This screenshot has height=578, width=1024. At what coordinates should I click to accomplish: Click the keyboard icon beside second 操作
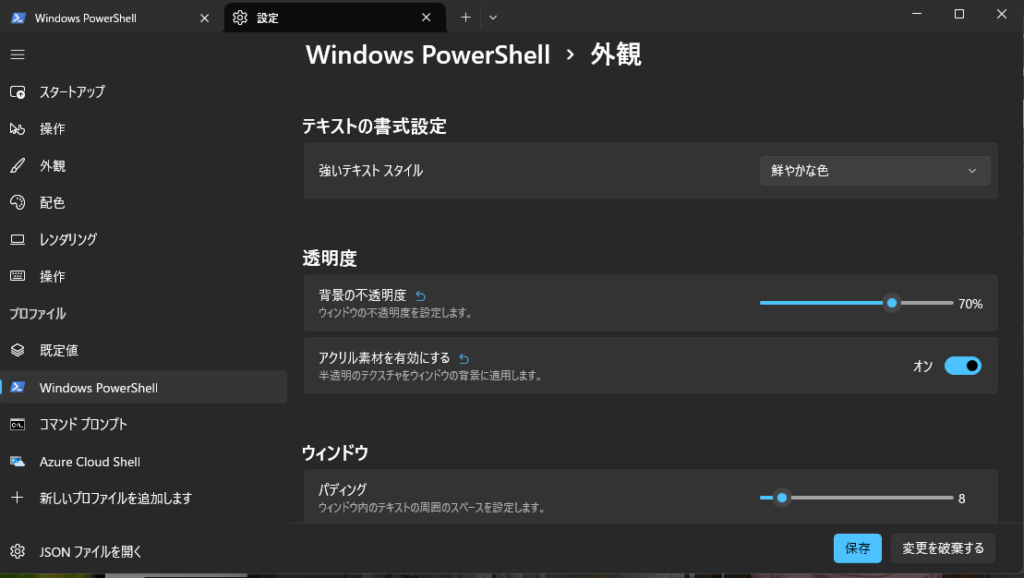(x=18, y=276)
